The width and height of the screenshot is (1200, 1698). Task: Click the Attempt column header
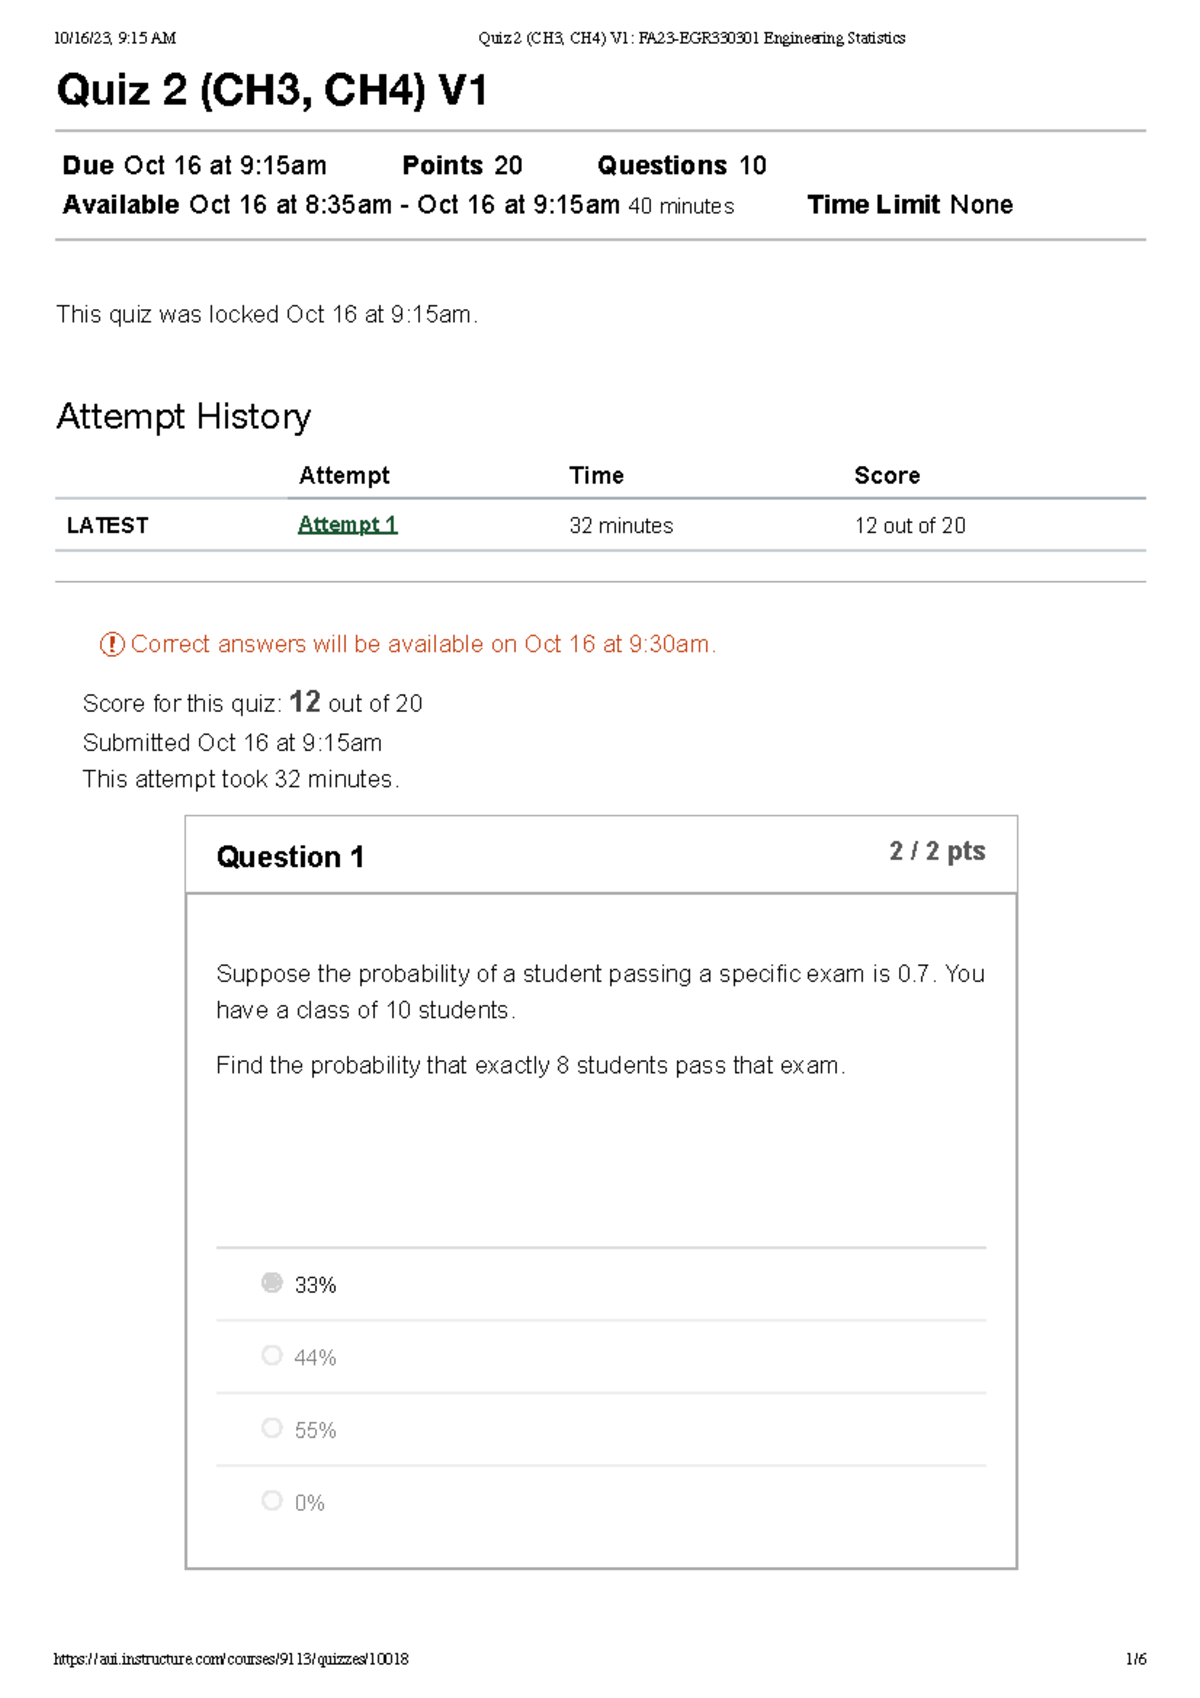coord(345,475)
